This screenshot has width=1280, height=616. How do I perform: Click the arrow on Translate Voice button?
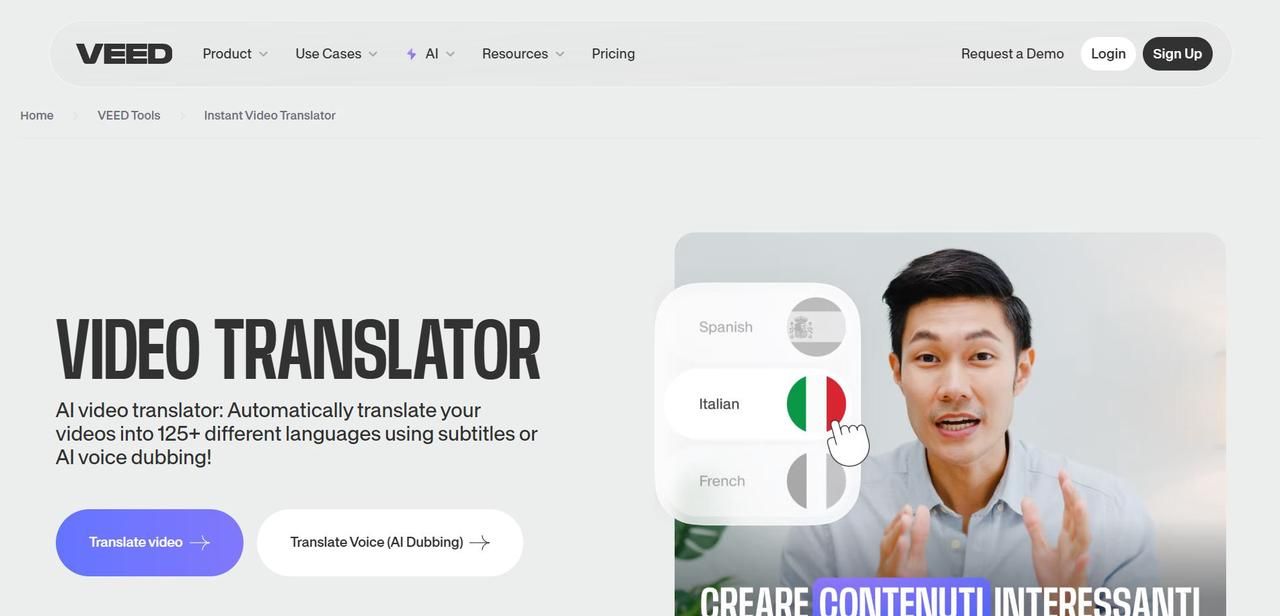click(480, 543)
